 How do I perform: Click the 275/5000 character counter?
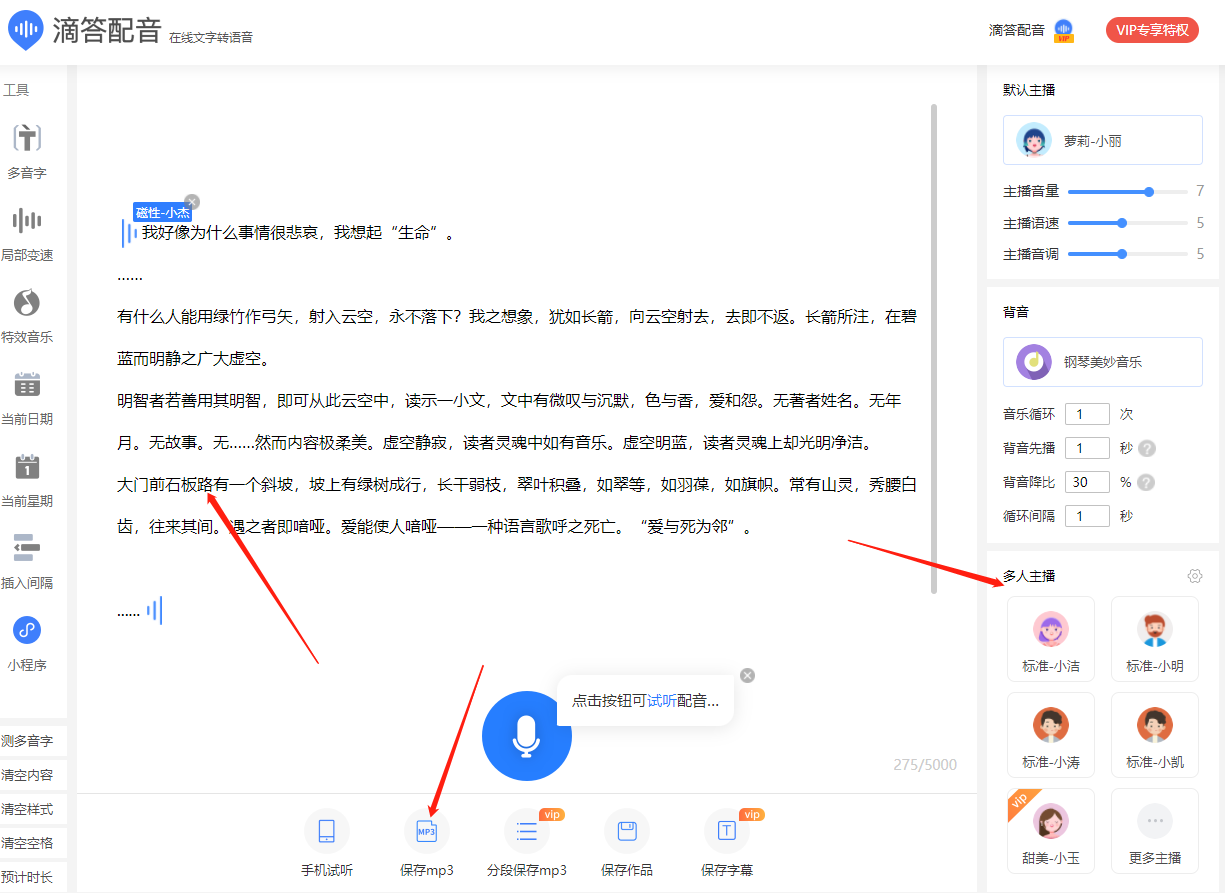coord(925,765)
